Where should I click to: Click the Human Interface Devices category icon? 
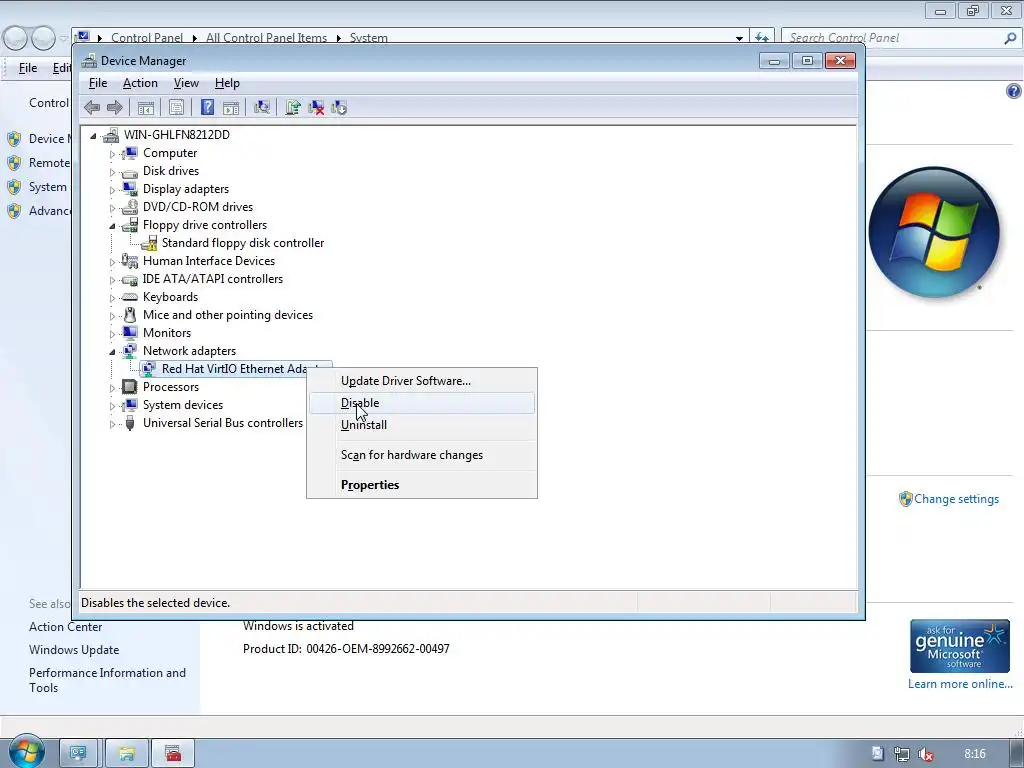(129, 261)
